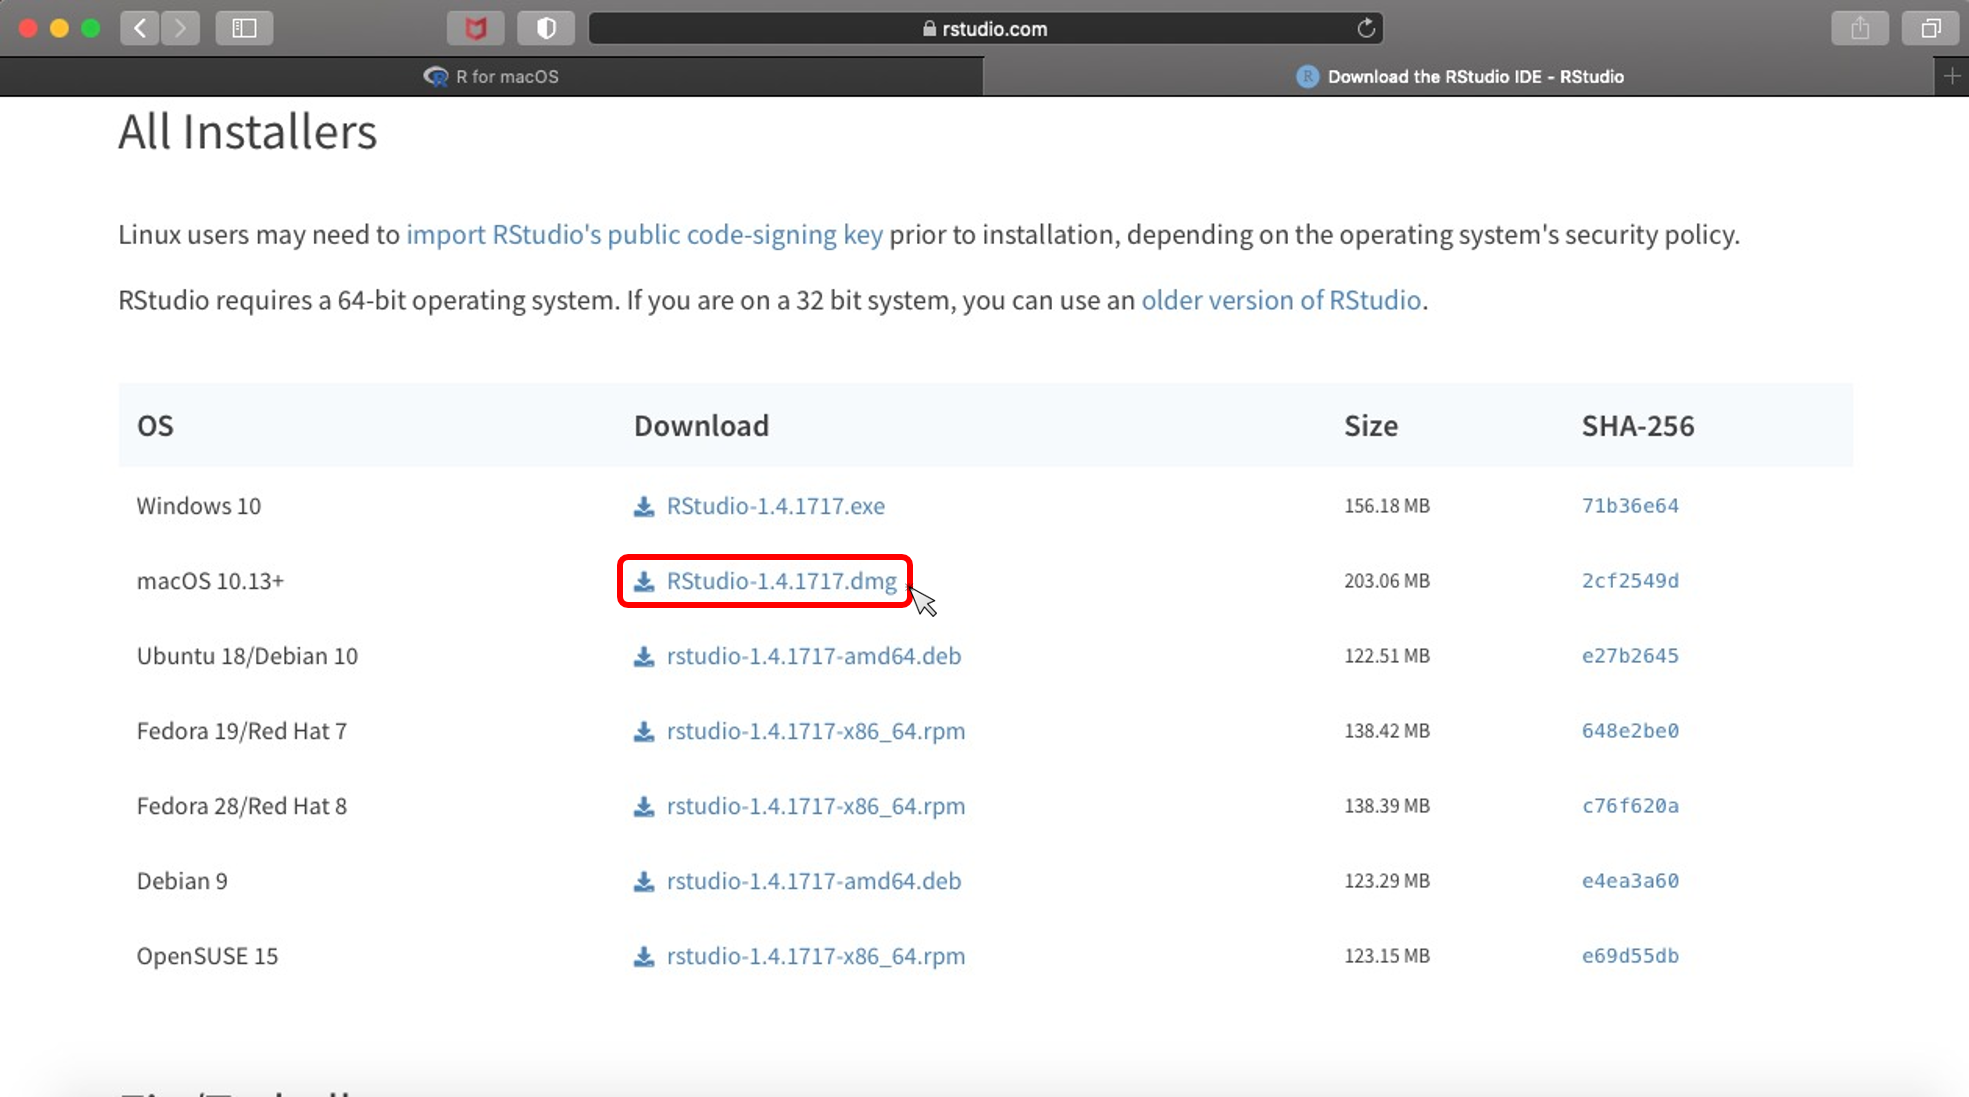Download the rpm for OpenSUSE 15

816,956
